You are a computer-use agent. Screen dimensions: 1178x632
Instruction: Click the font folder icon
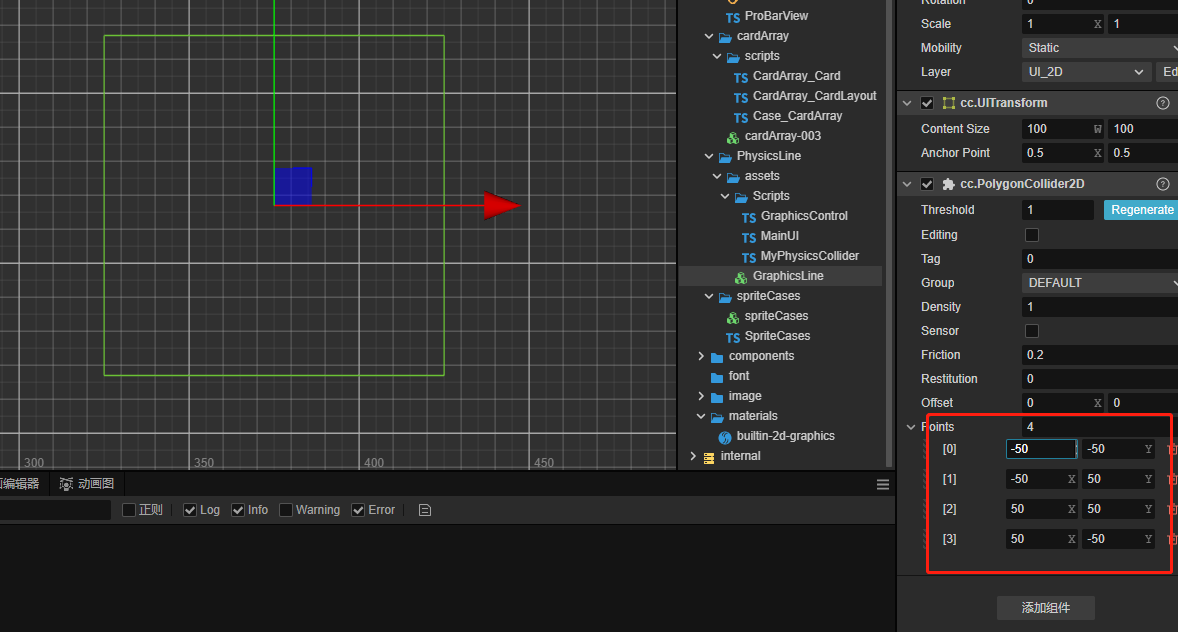717,376
